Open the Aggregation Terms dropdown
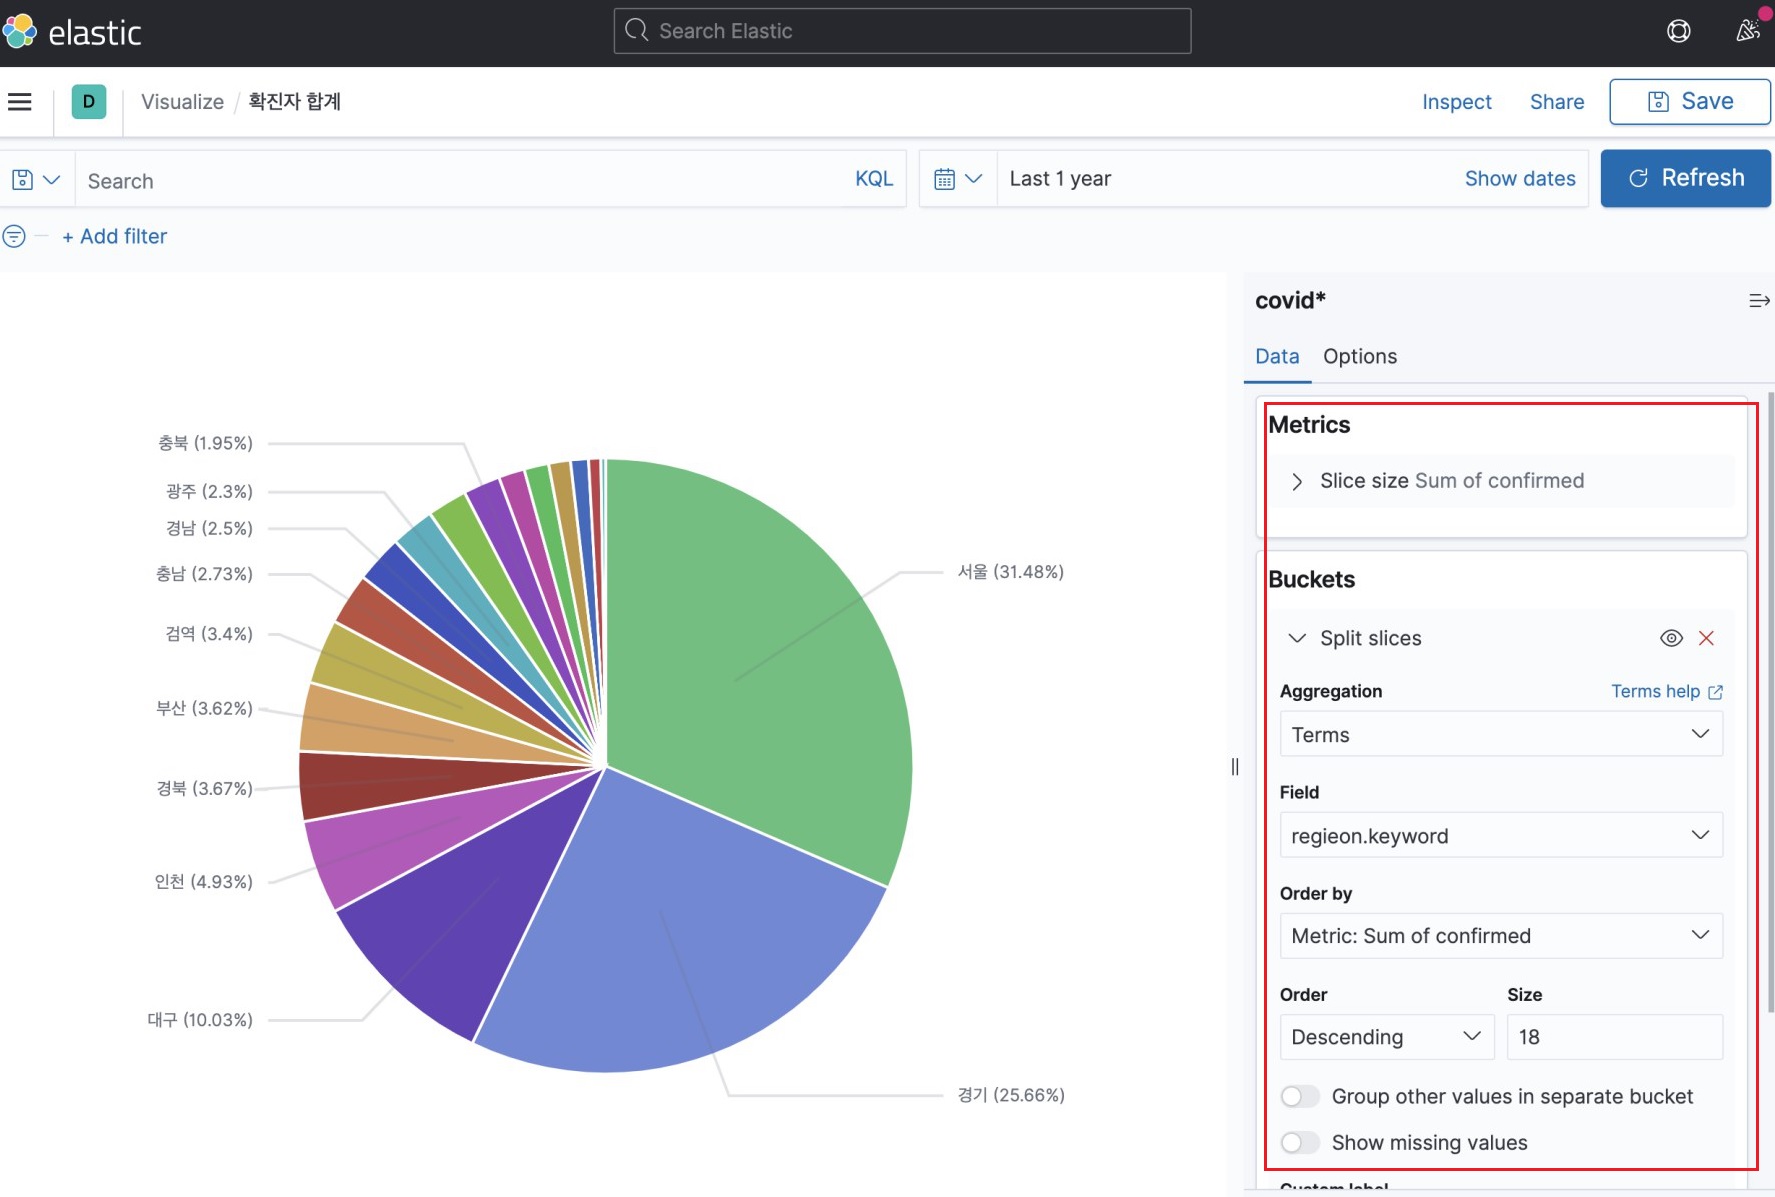The height and width of the screenshot is (1197, 1775). point(1501,735)
